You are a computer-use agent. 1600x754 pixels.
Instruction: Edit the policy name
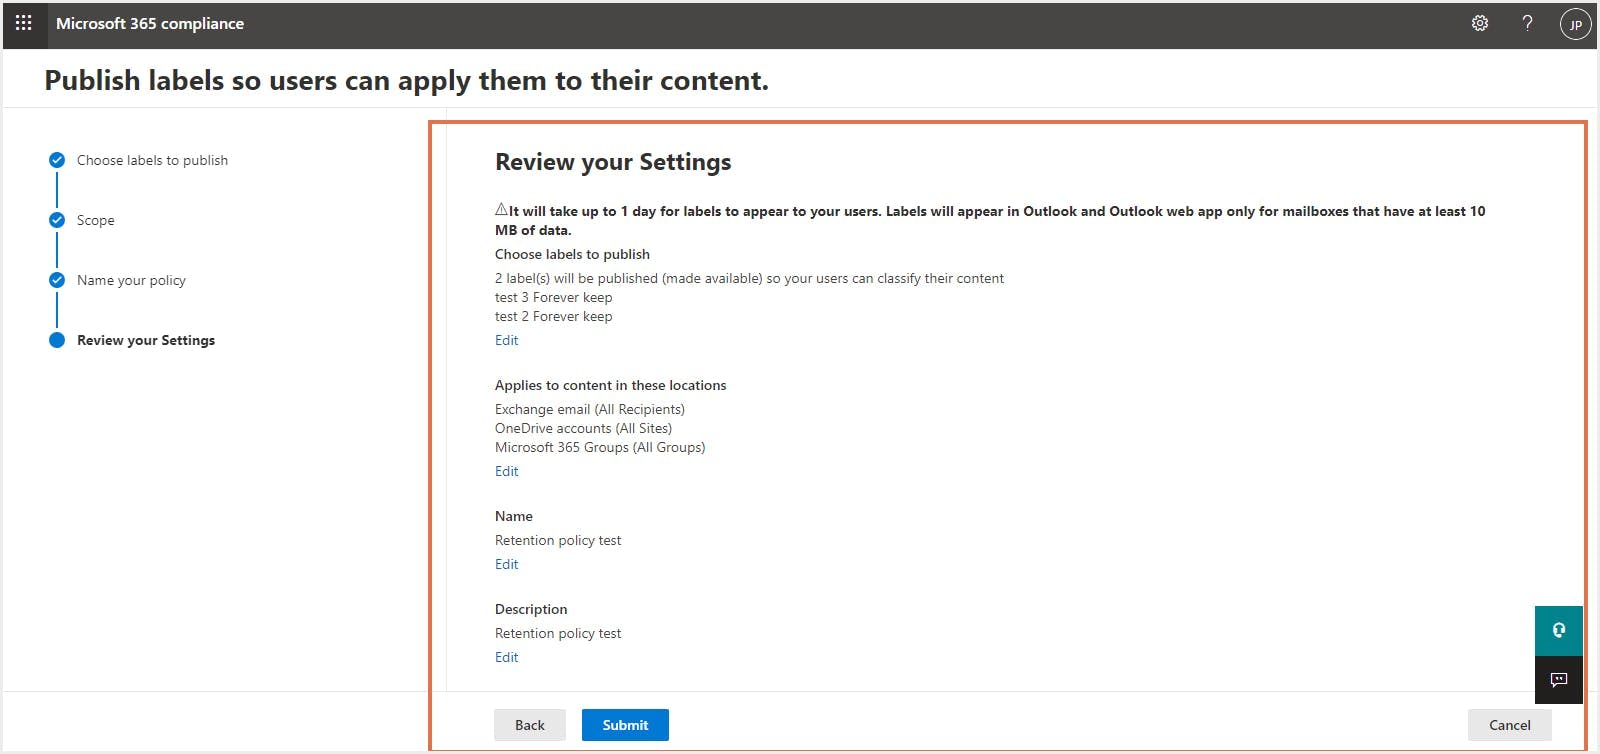(506, 564)
